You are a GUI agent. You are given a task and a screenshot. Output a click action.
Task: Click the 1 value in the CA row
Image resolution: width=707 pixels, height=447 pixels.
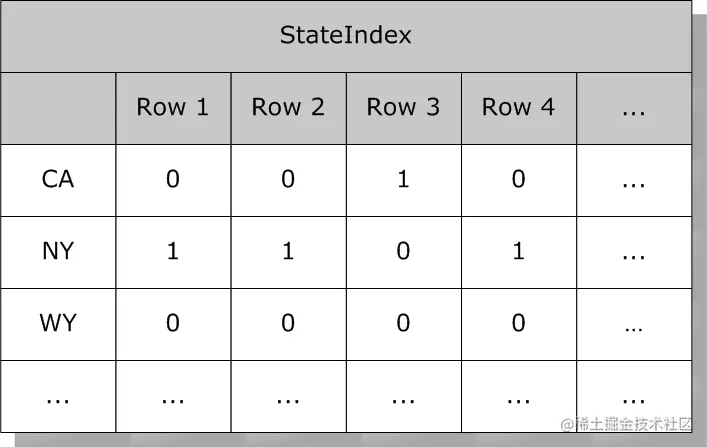pos(403,180)
